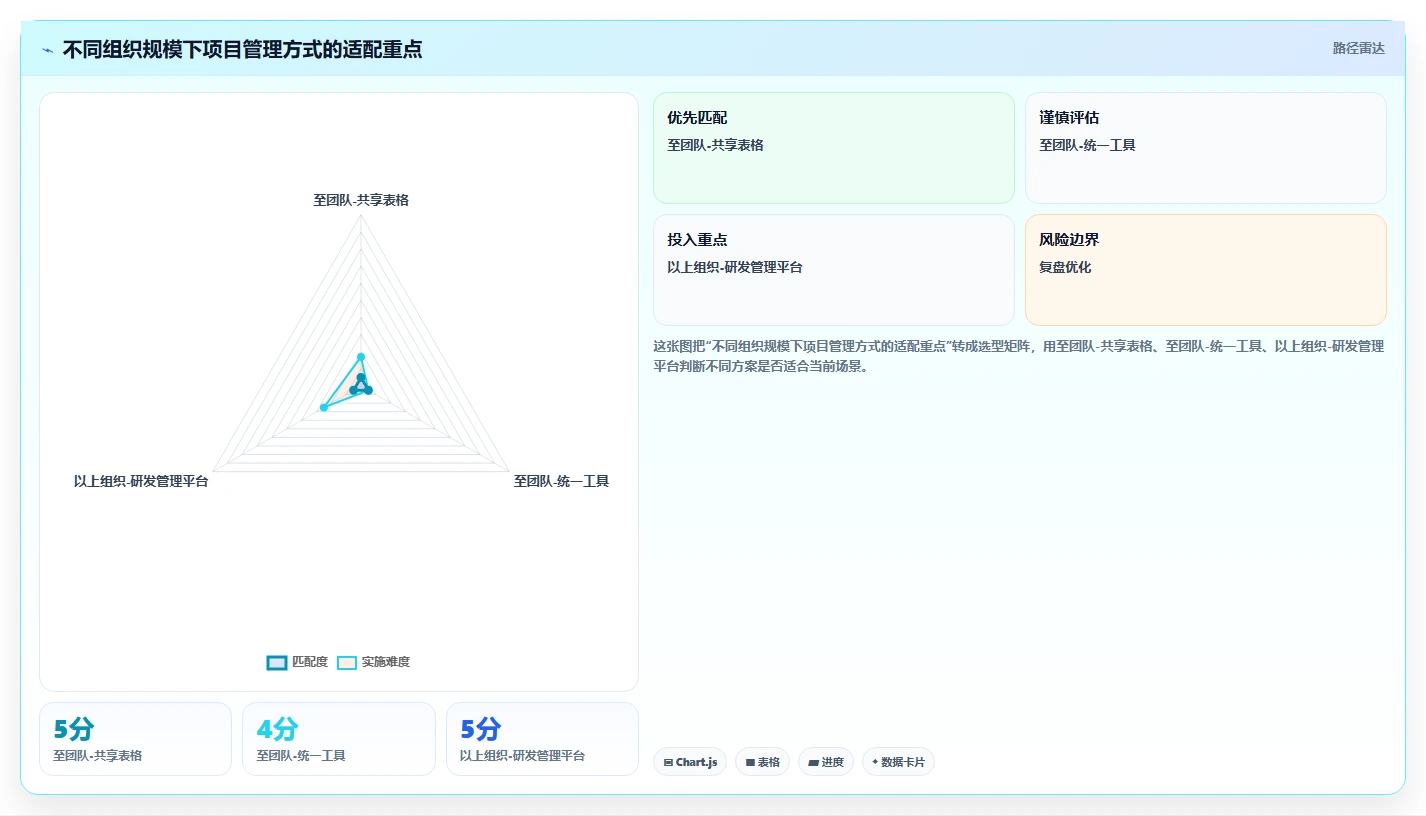Click 以上组织-研发管理平台 inside the 投入重点 card
Image resolution: width=1426 pixels, height=816 pixels.
[x=735, y=267]
